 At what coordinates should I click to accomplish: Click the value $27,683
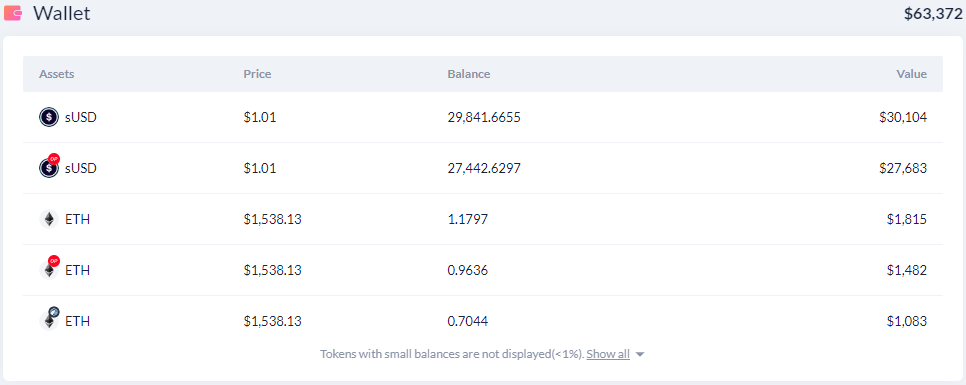point(903,168)
